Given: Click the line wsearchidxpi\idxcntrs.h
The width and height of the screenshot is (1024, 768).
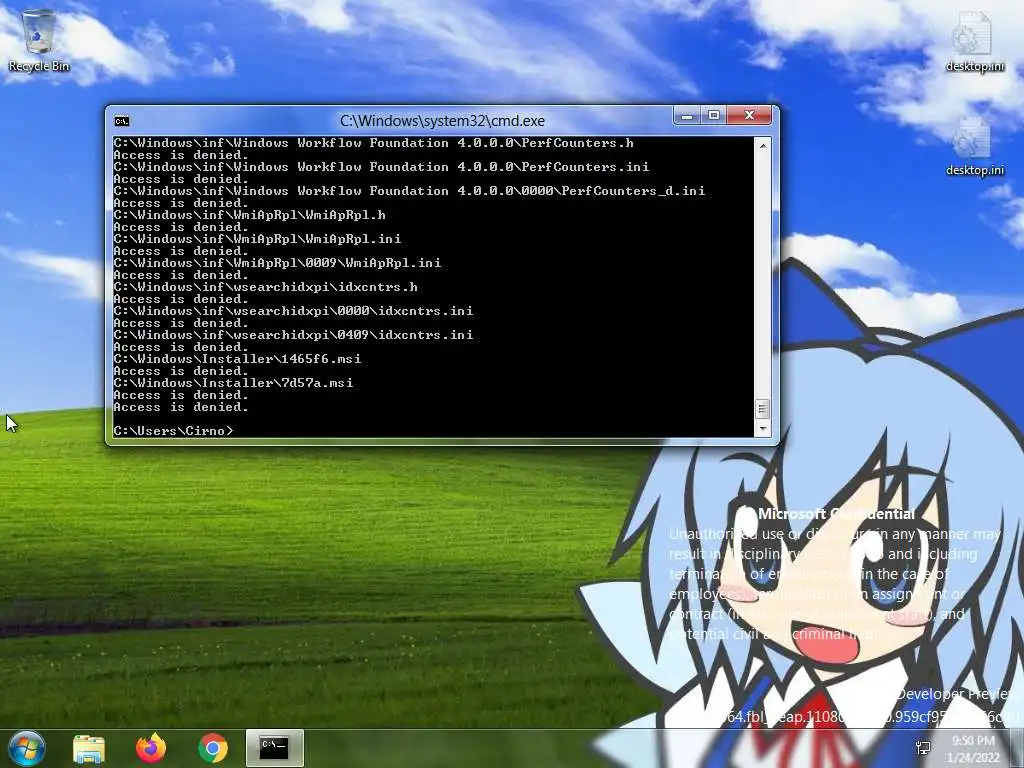Looking at the screenshot, I should click(265, 287).
